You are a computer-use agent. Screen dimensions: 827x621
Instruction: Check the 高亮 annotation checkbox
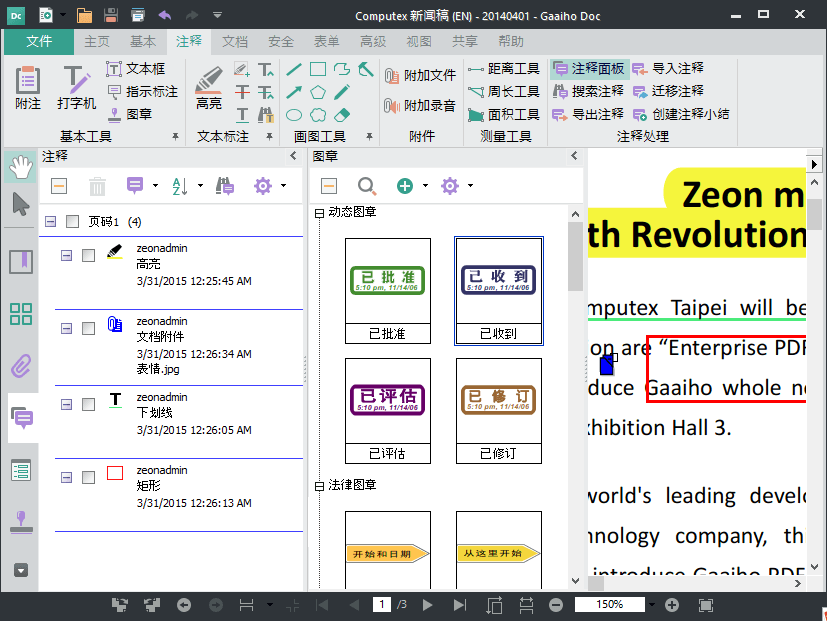coord(88,255)
